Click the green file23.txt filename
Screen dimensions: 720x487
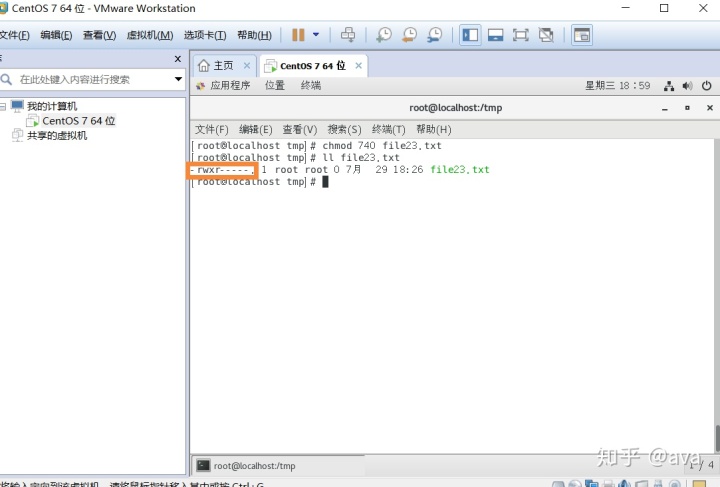pos(460,170)
